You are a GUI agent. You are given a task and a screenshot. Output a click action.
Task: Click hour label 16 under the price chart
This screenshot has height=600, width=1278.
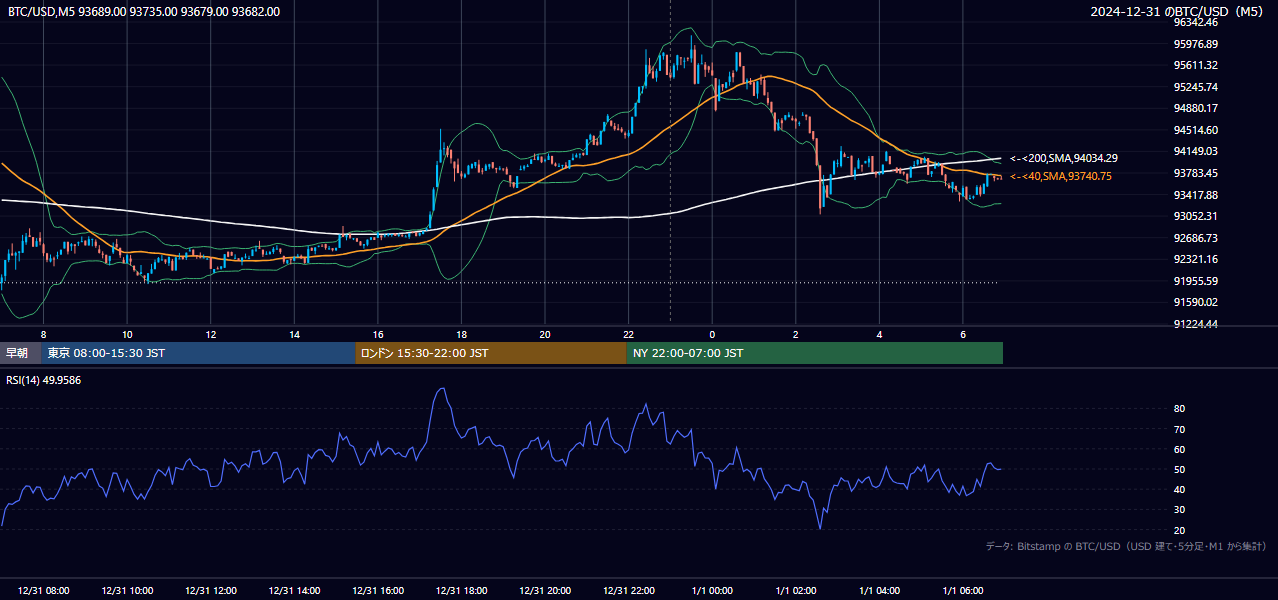coord(378,334)
